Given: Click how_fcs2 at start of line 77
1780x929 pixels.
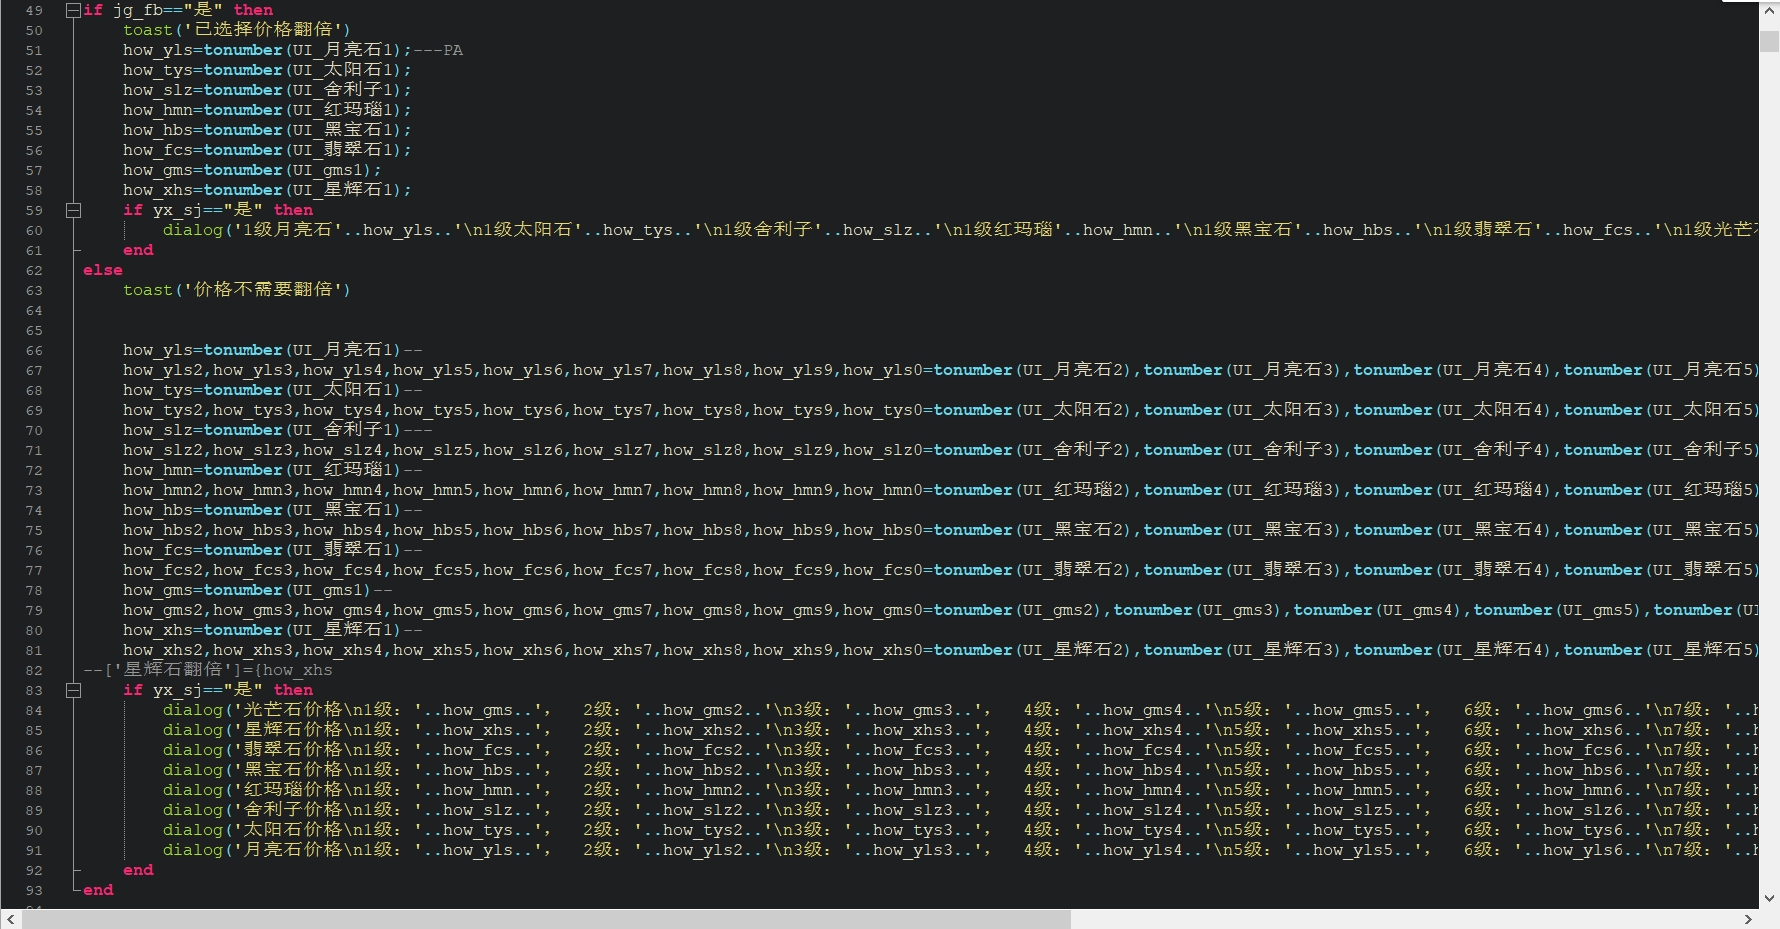Looking at the screenshot, I should tap(163, 570).
